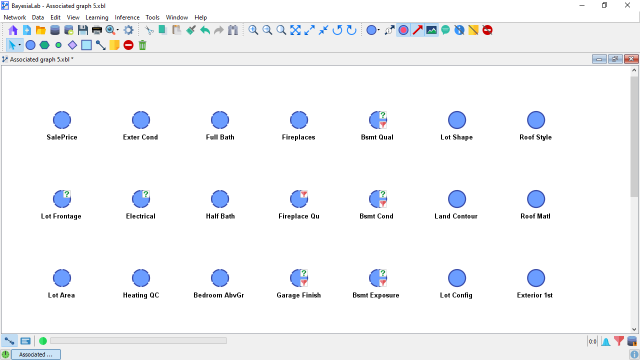Save the network with floppy icon
Screen dimensions: 640x360
pos(83,30)
